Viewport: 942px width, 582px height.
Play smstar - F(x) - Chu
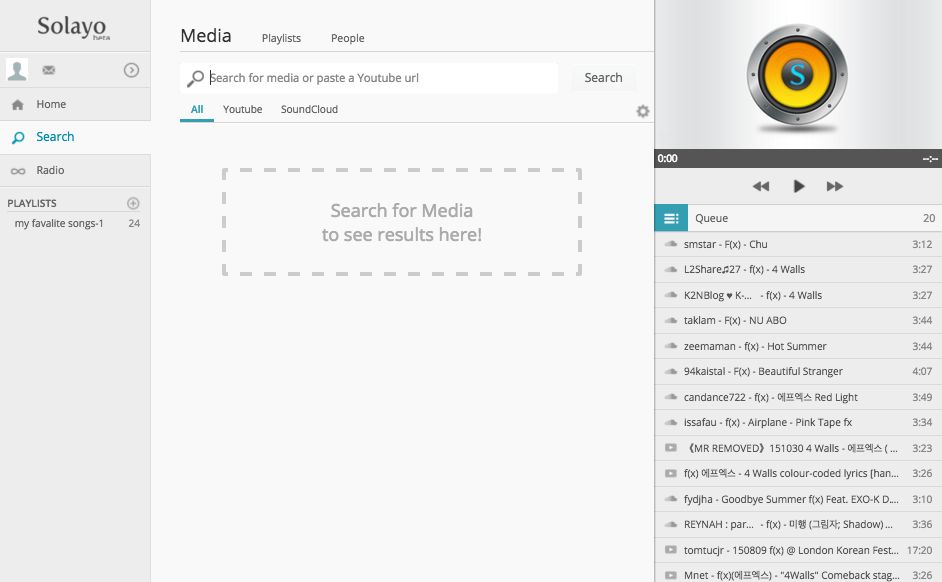click(798, 244)
